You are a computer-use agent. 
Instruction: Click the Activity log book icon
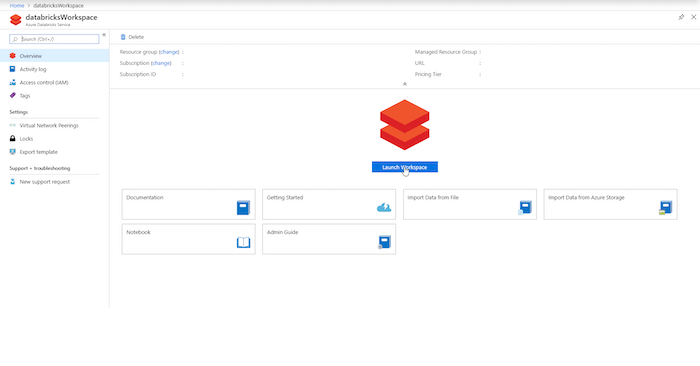coord(12,69)
